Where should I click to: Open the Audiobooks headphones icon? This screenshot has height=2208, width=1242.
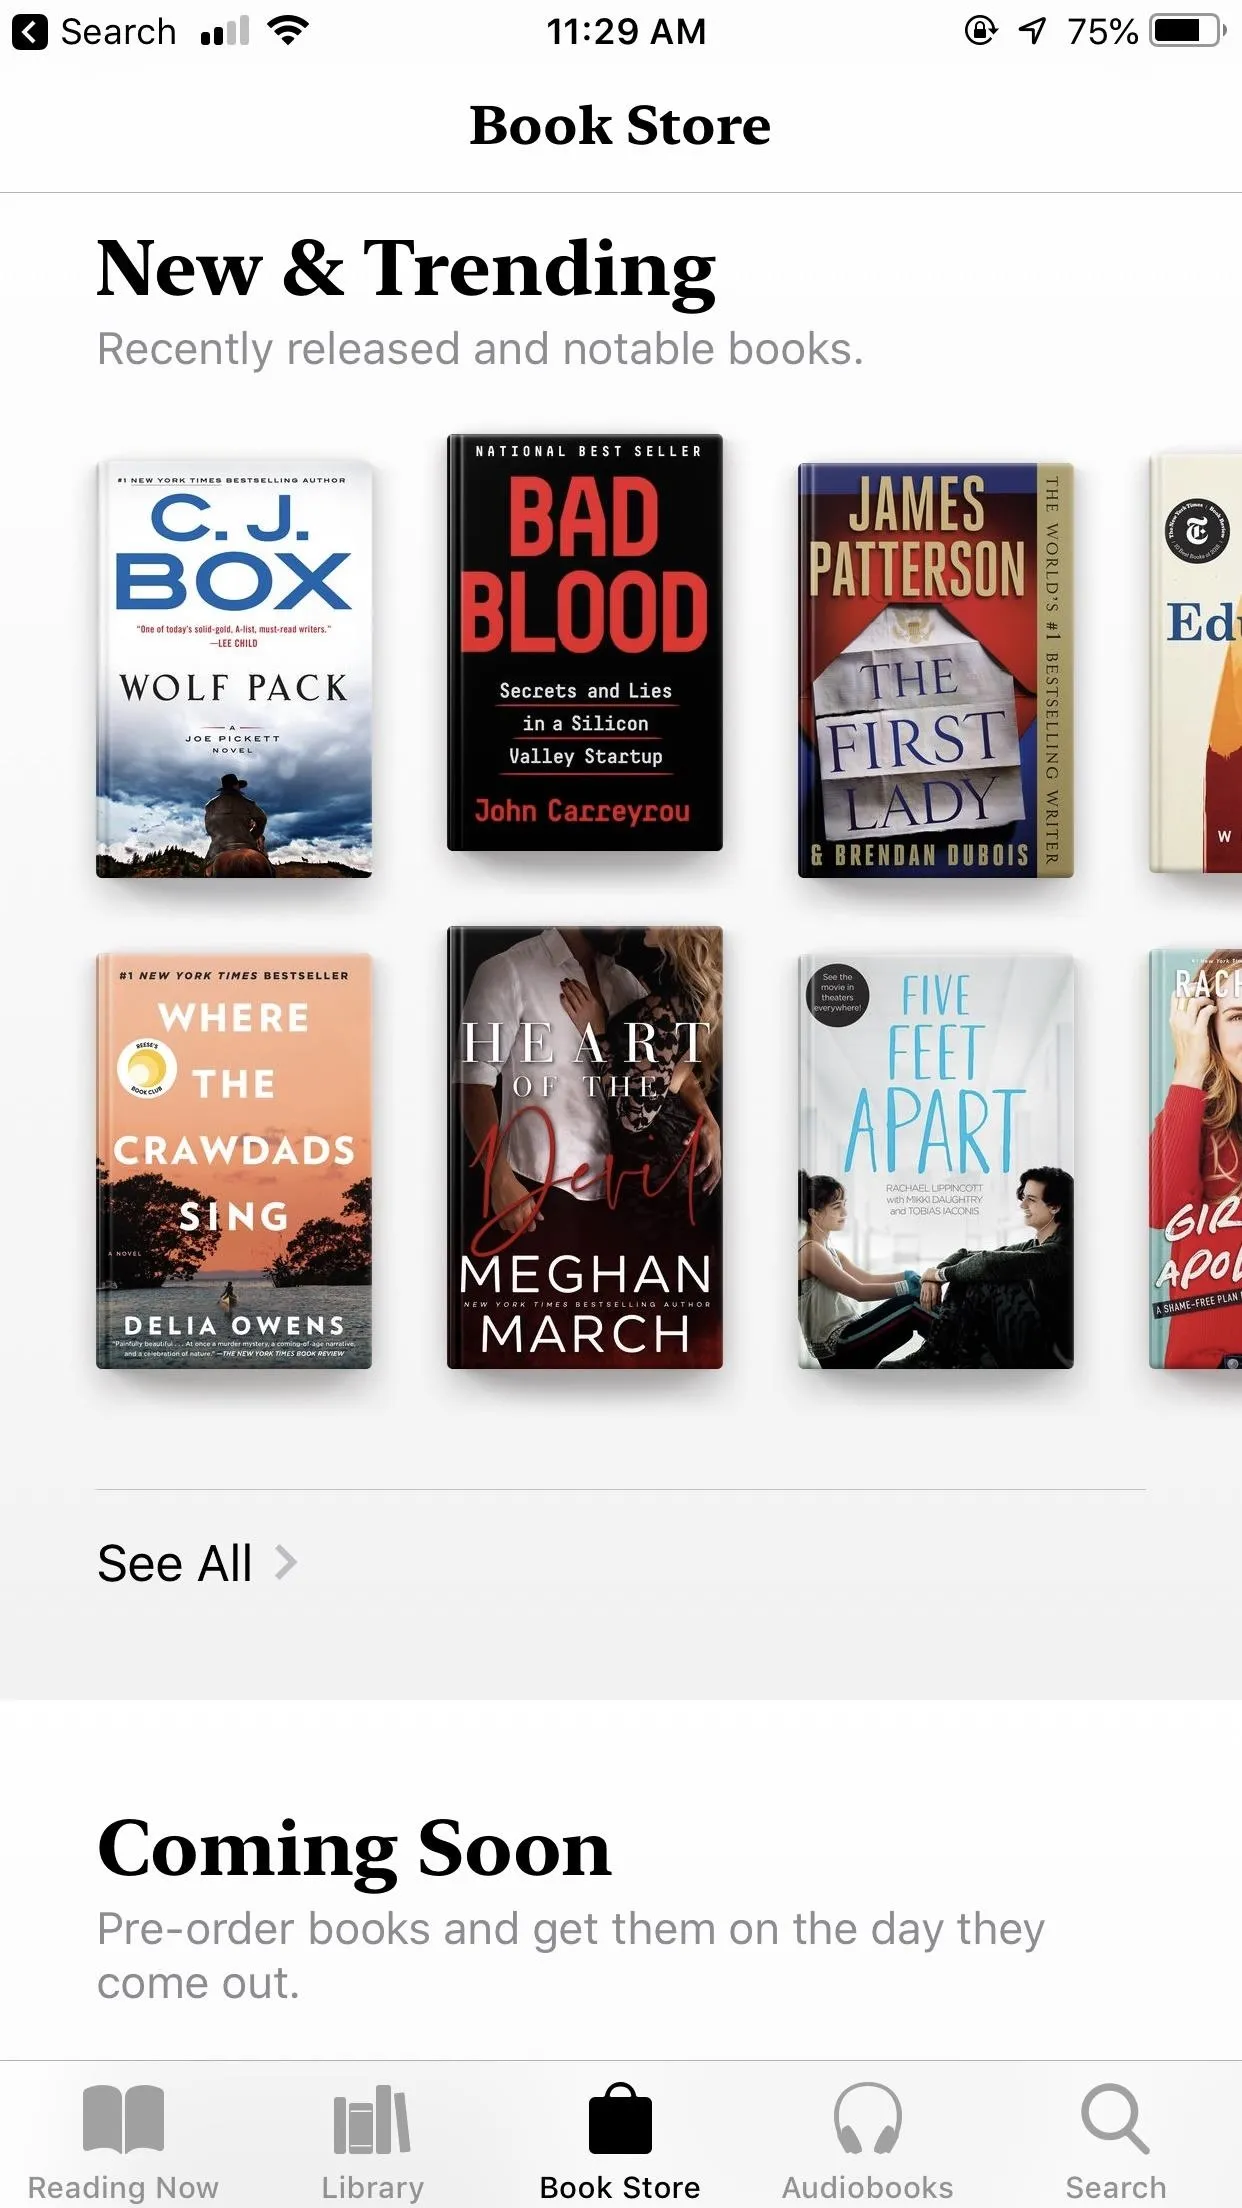point(868,2119)
